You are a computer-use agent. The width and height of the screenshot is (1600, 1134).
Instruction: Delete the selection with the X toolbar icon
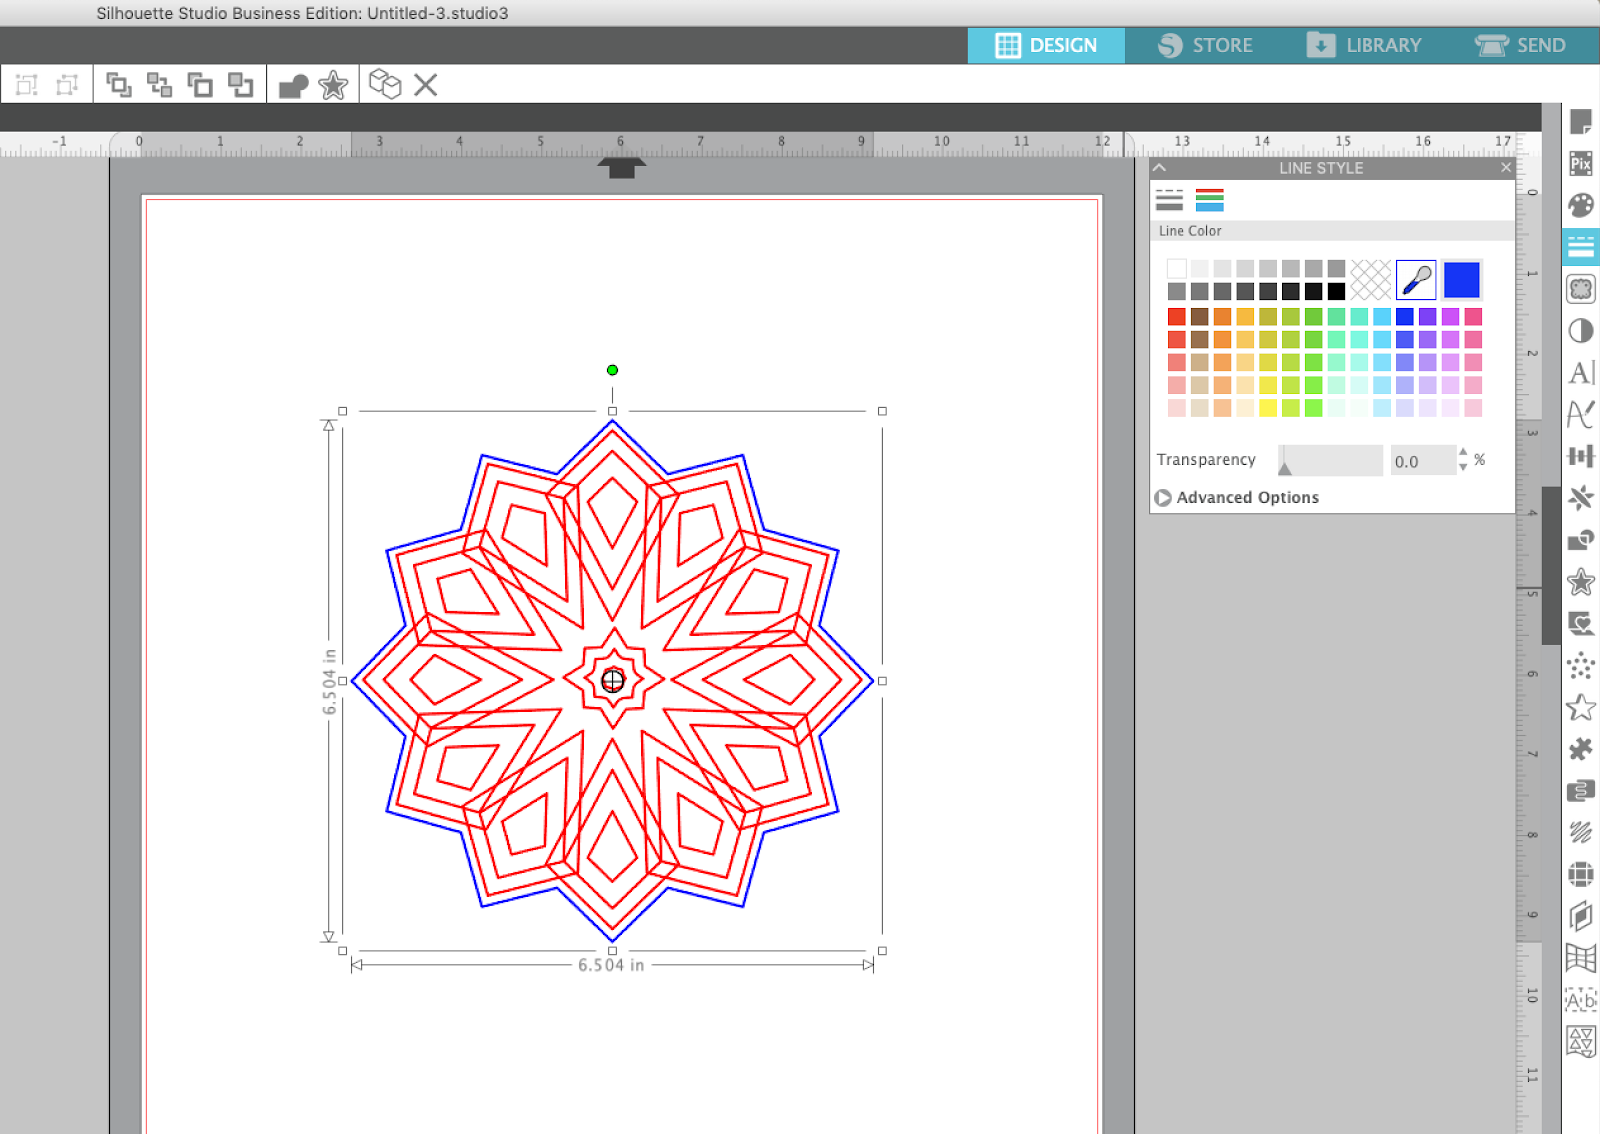tap(424, 84)
